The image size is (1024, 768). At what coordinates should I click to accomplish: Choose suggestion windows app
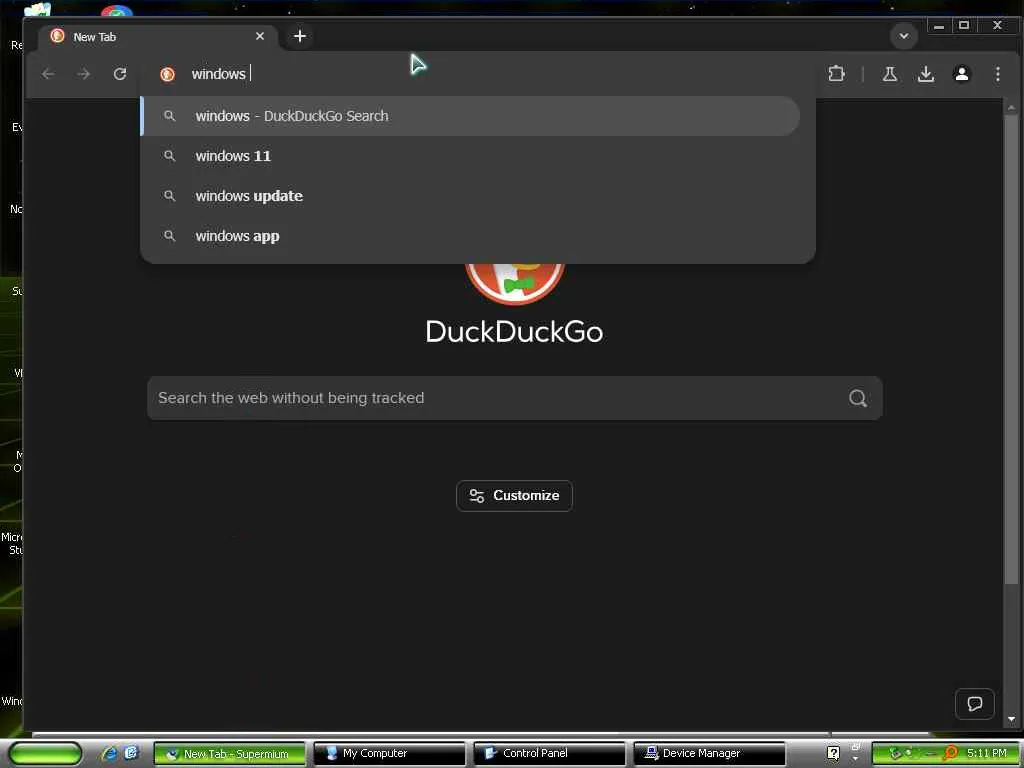pyautogui.click(x=470, y=236)
